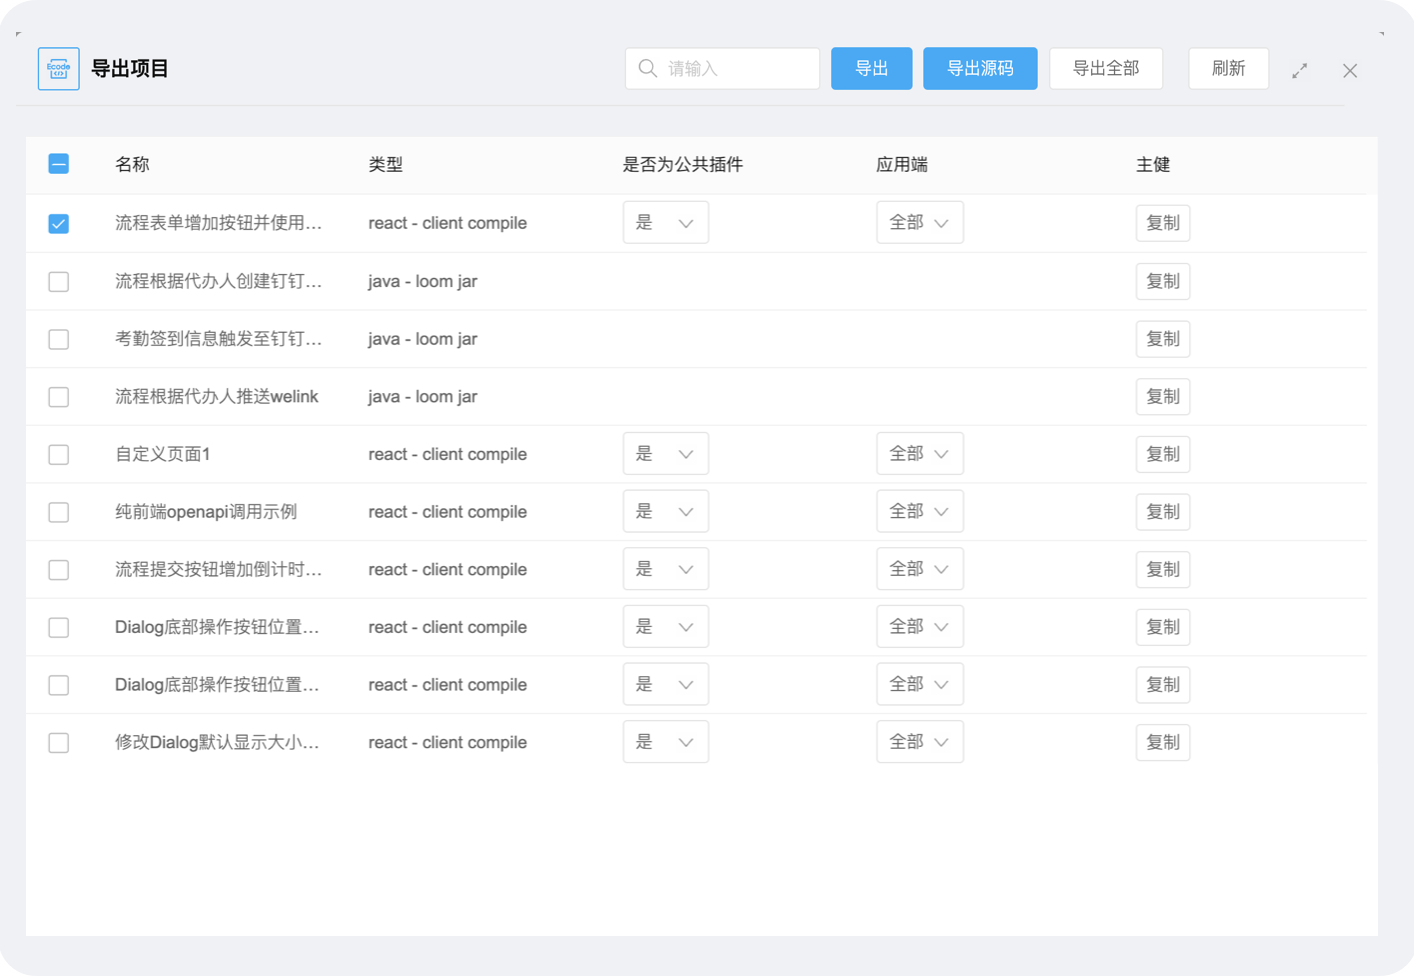
Task: Click 复制 for 流程根据代办人创建钉钉…
Action: [1163, 281]
